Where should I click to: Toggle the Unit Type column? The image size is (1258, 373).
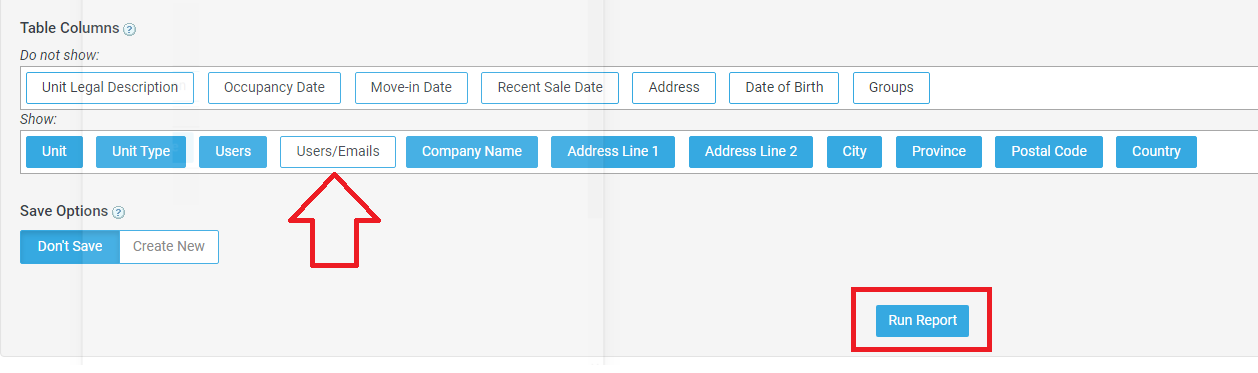(x=141, y=151)
